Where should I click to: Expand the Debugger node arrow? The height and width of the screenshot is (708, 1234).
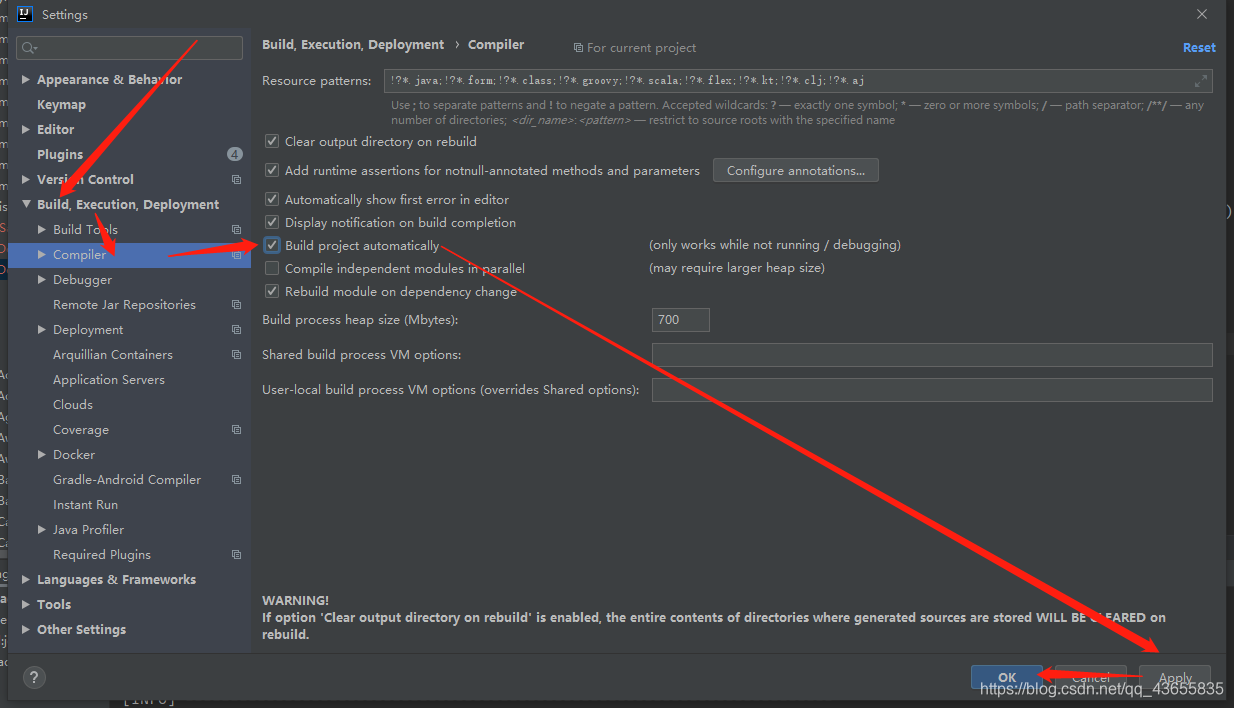[x=42, y=279]
